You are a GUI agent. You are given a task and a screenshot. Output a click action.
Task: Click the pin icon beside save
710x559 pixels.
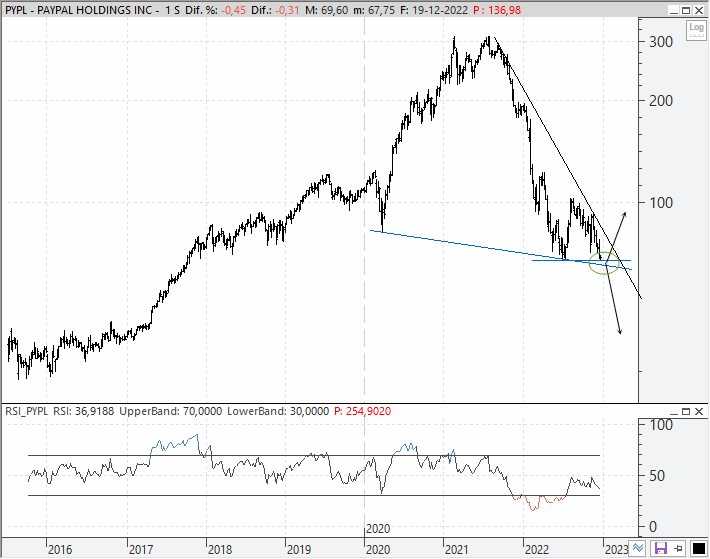point(678,549)
